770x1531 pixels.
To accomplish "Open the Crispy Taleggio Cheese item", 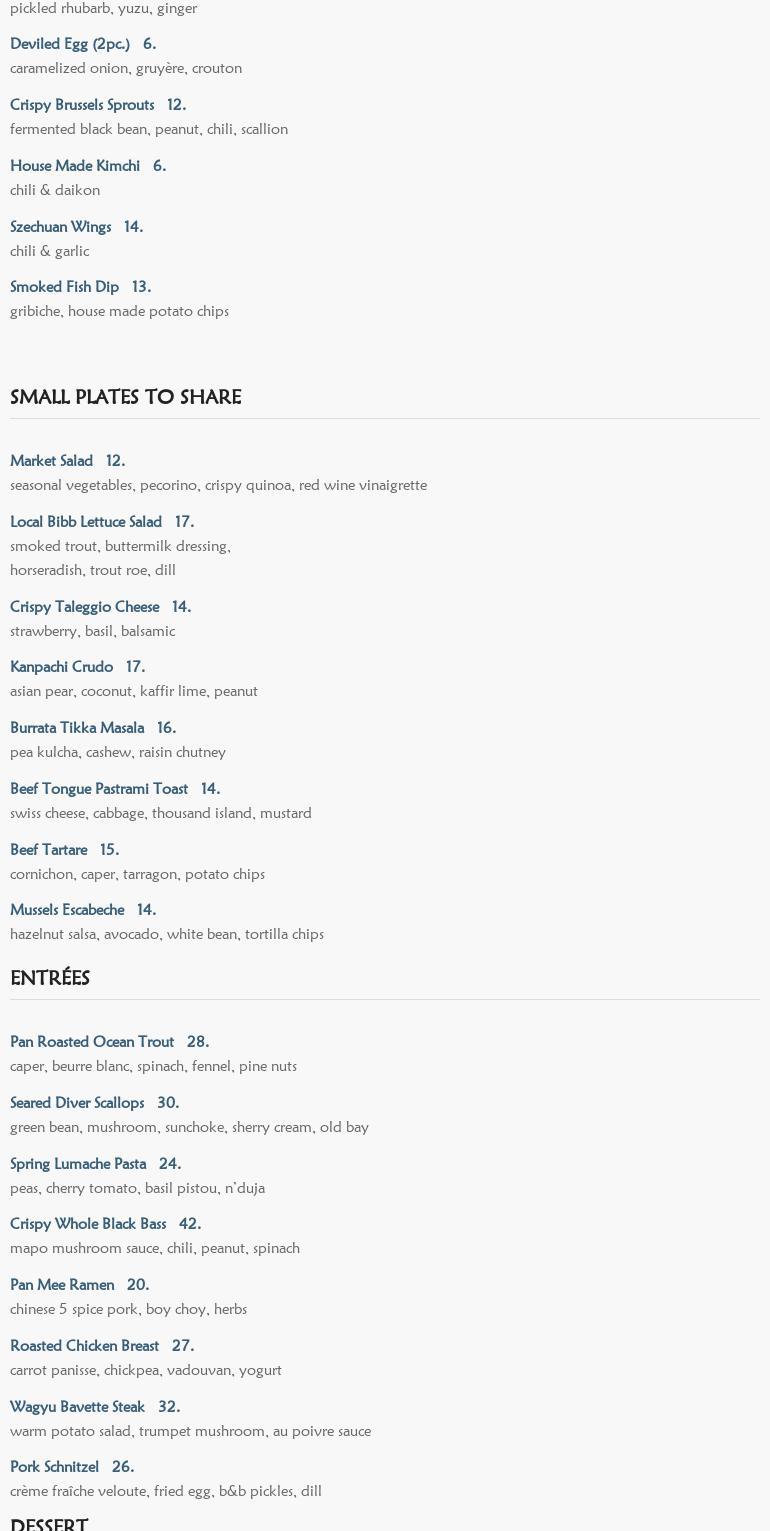I will 85,607.
